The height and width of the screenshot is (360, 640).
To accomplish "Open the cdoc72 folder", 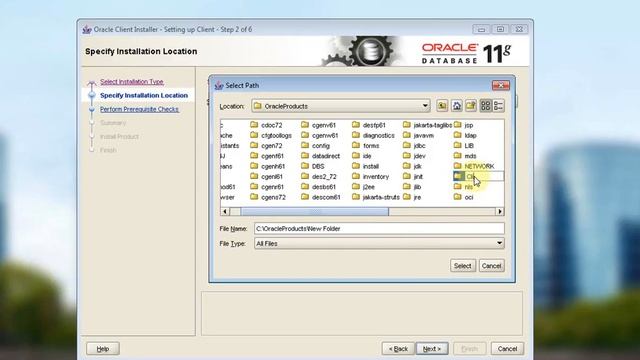I will (x=267, y=125).
